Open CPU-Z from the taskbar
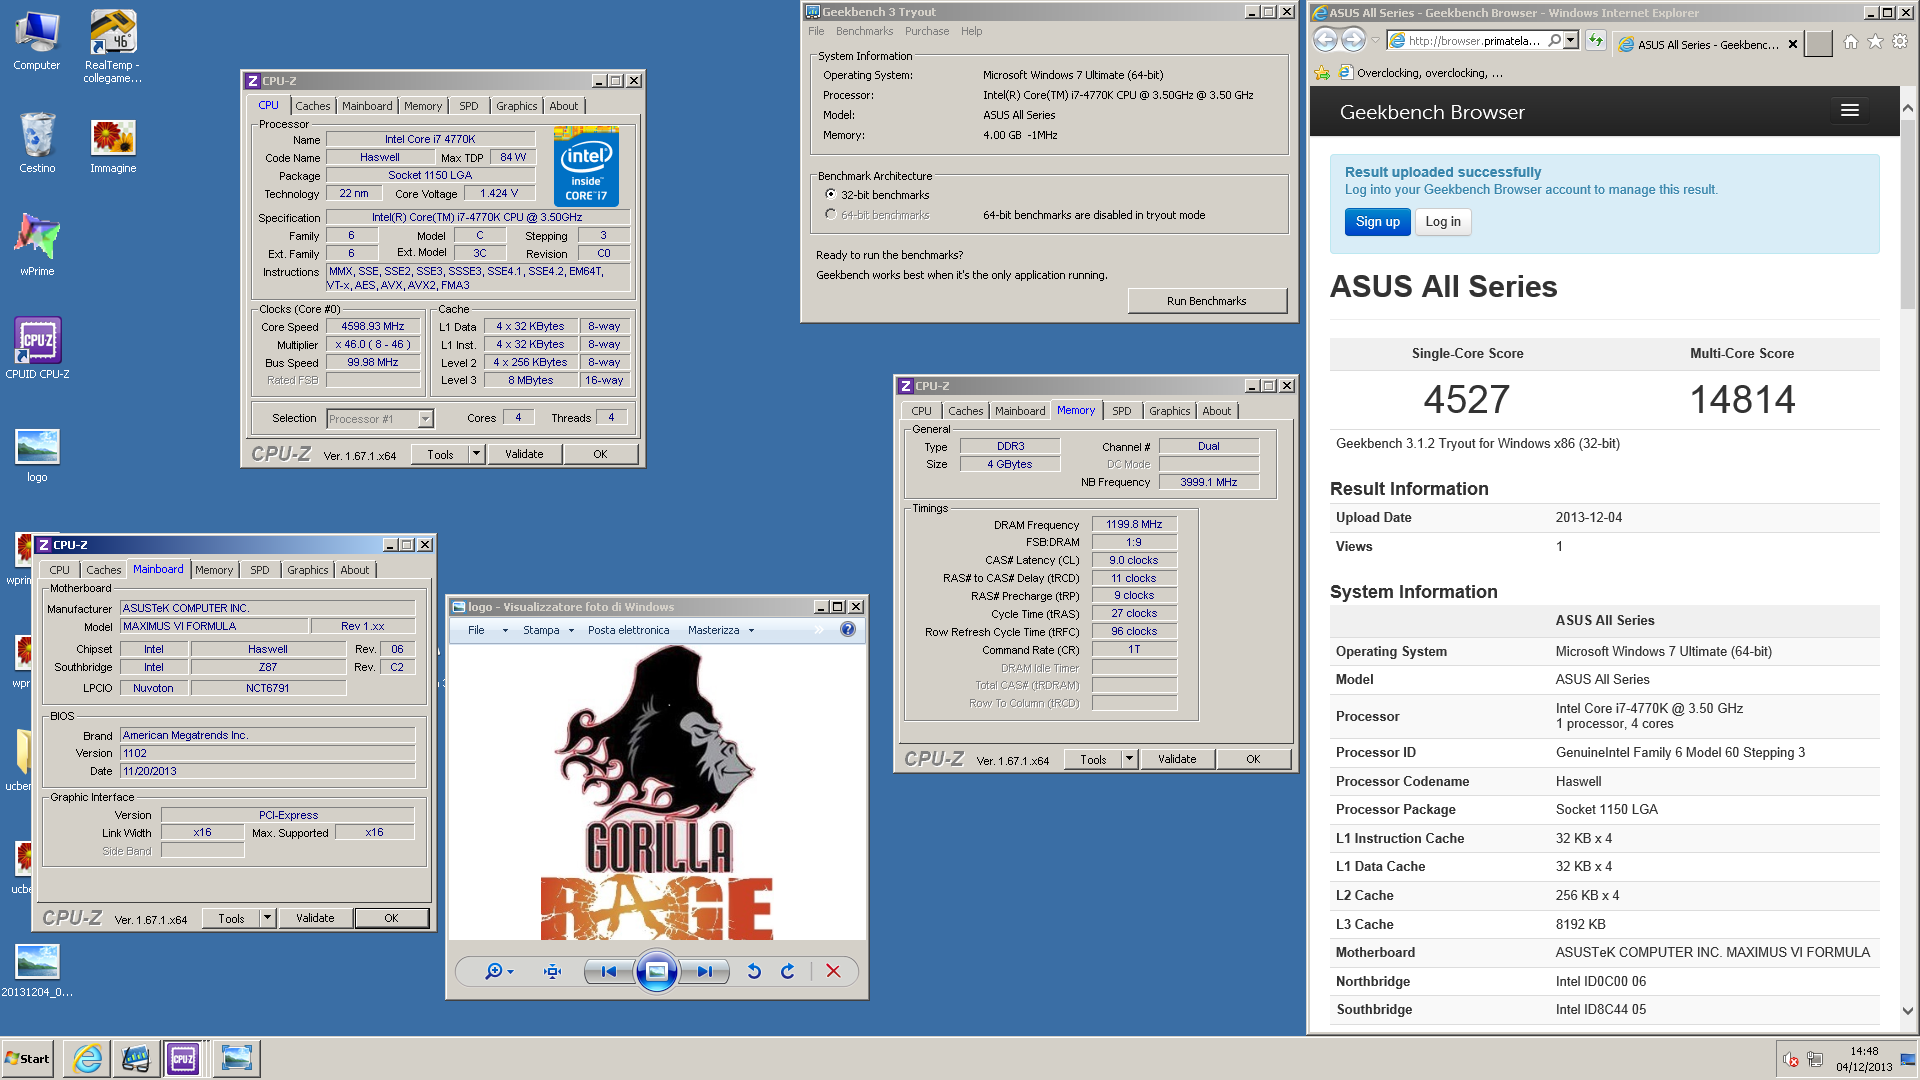 (x=183, y=1058)
